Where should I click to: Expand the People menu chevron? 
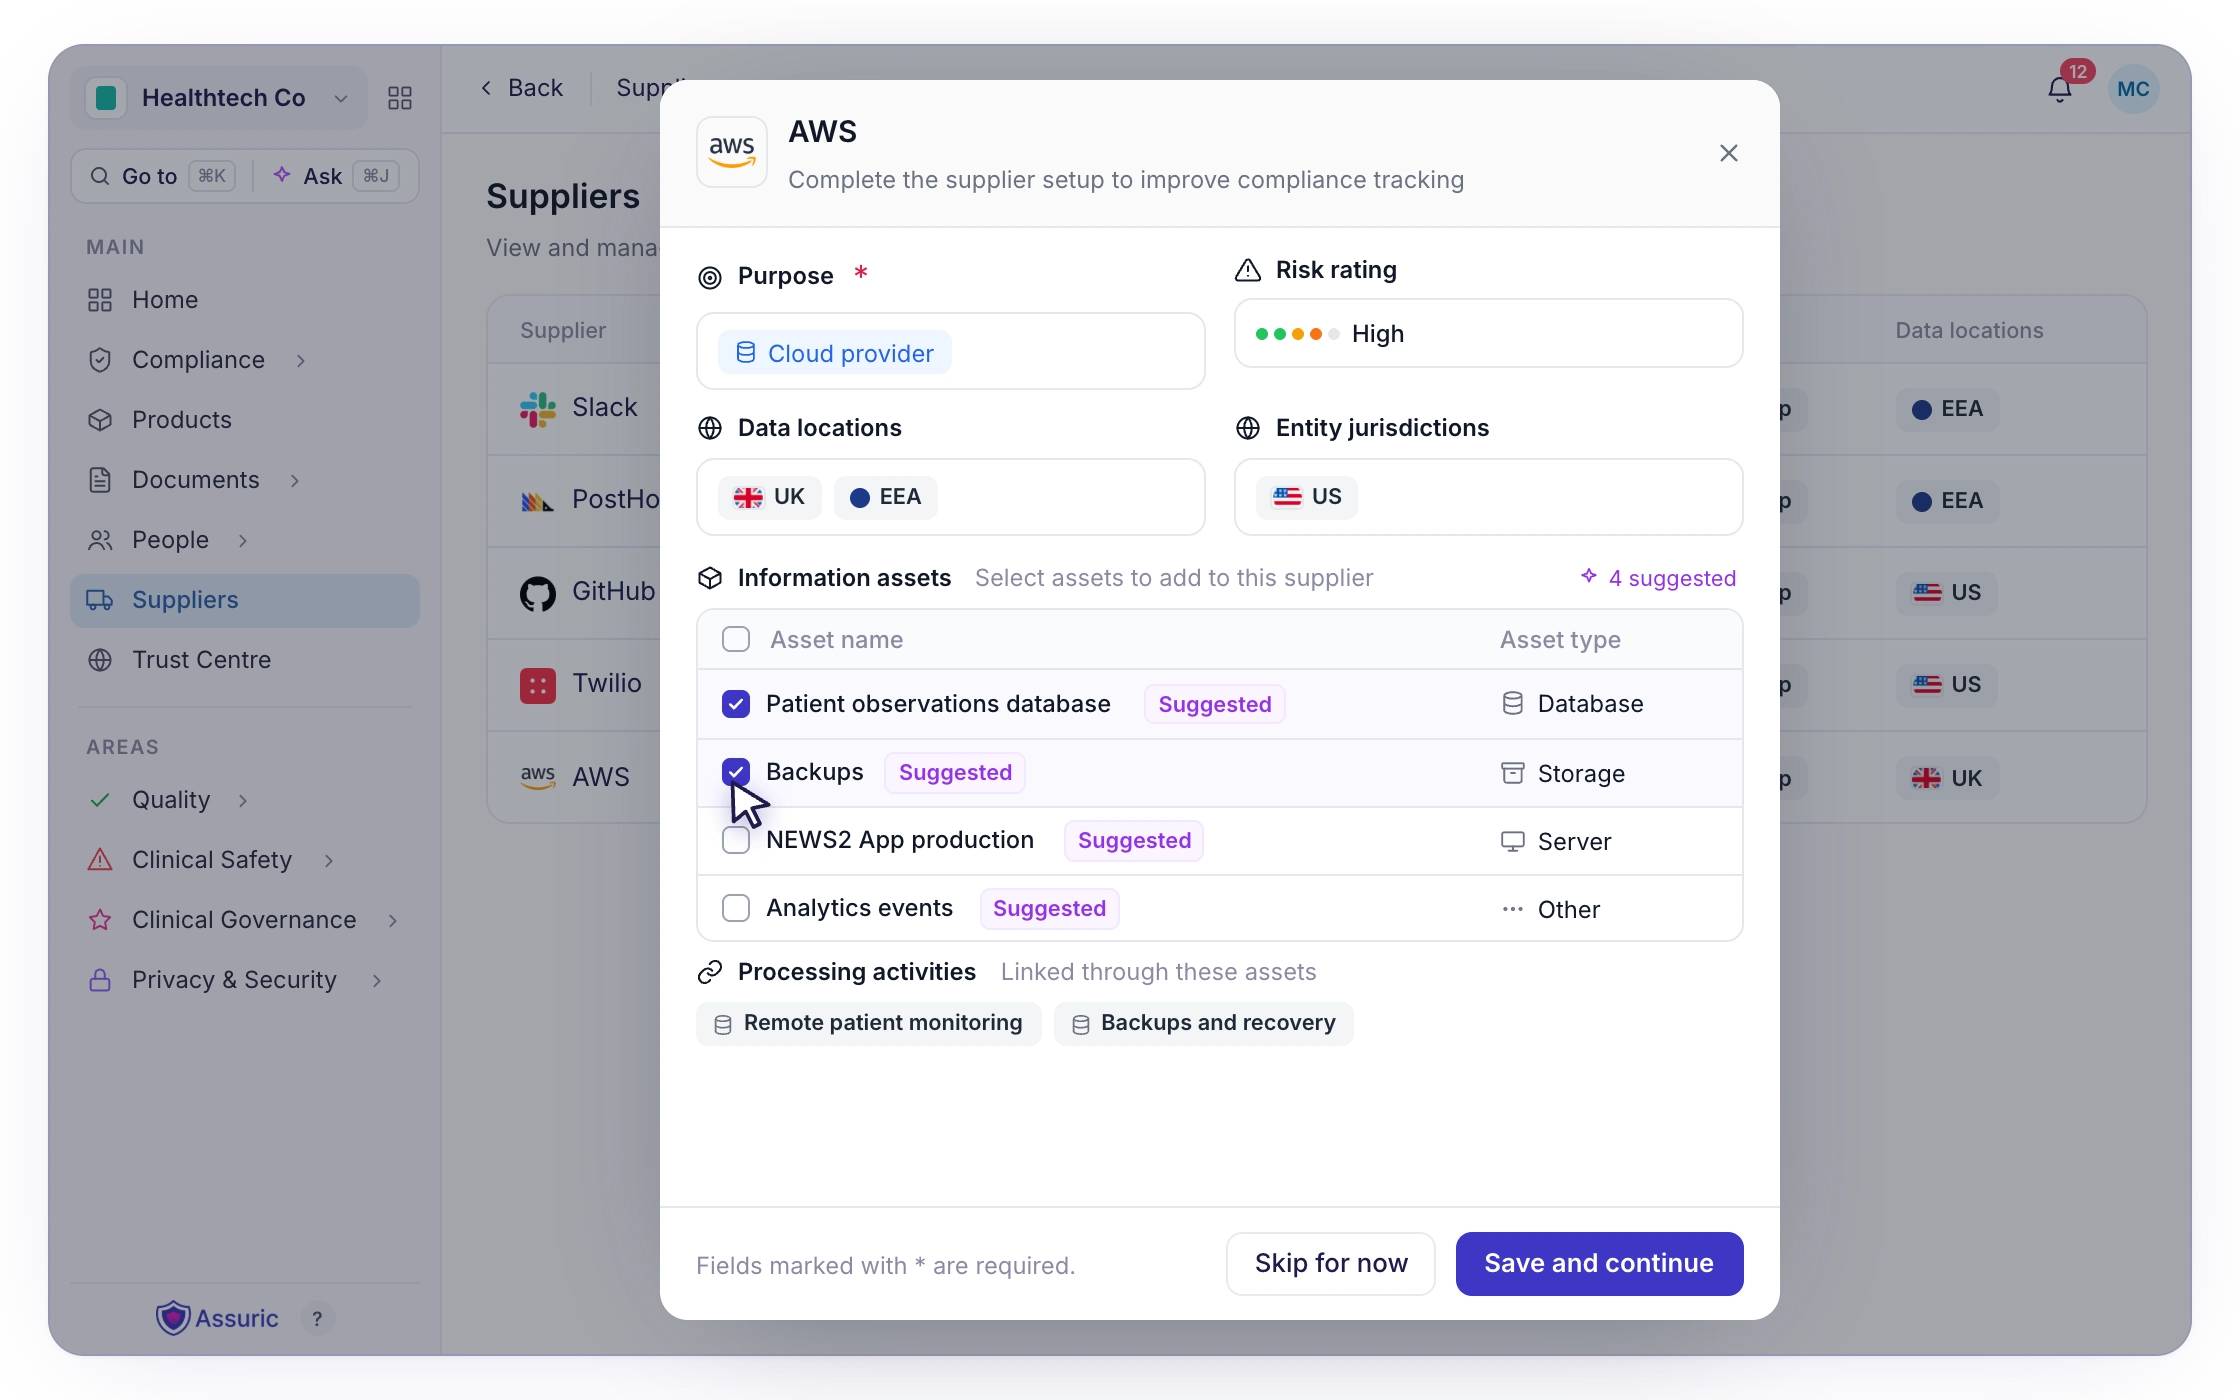243,540
